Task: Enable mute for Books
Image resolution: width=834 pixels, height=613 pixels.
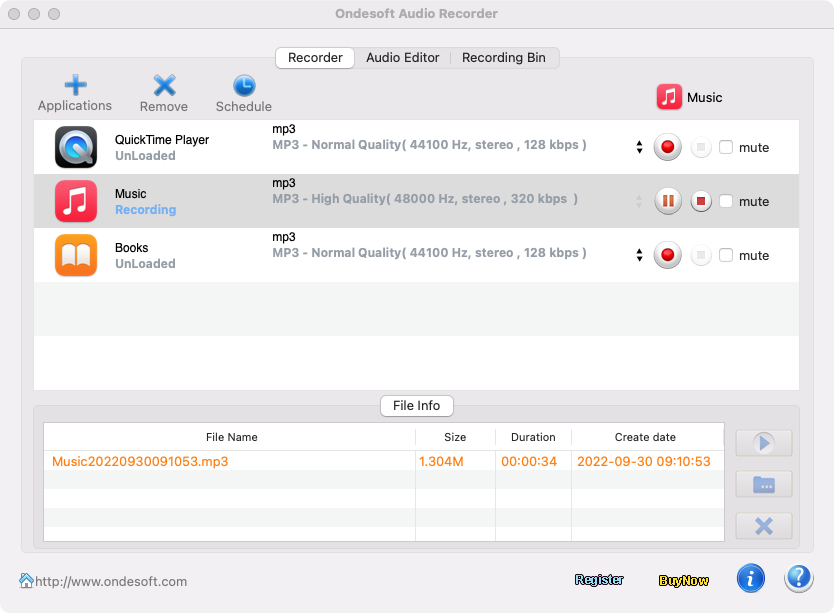Action: point(725,255)
